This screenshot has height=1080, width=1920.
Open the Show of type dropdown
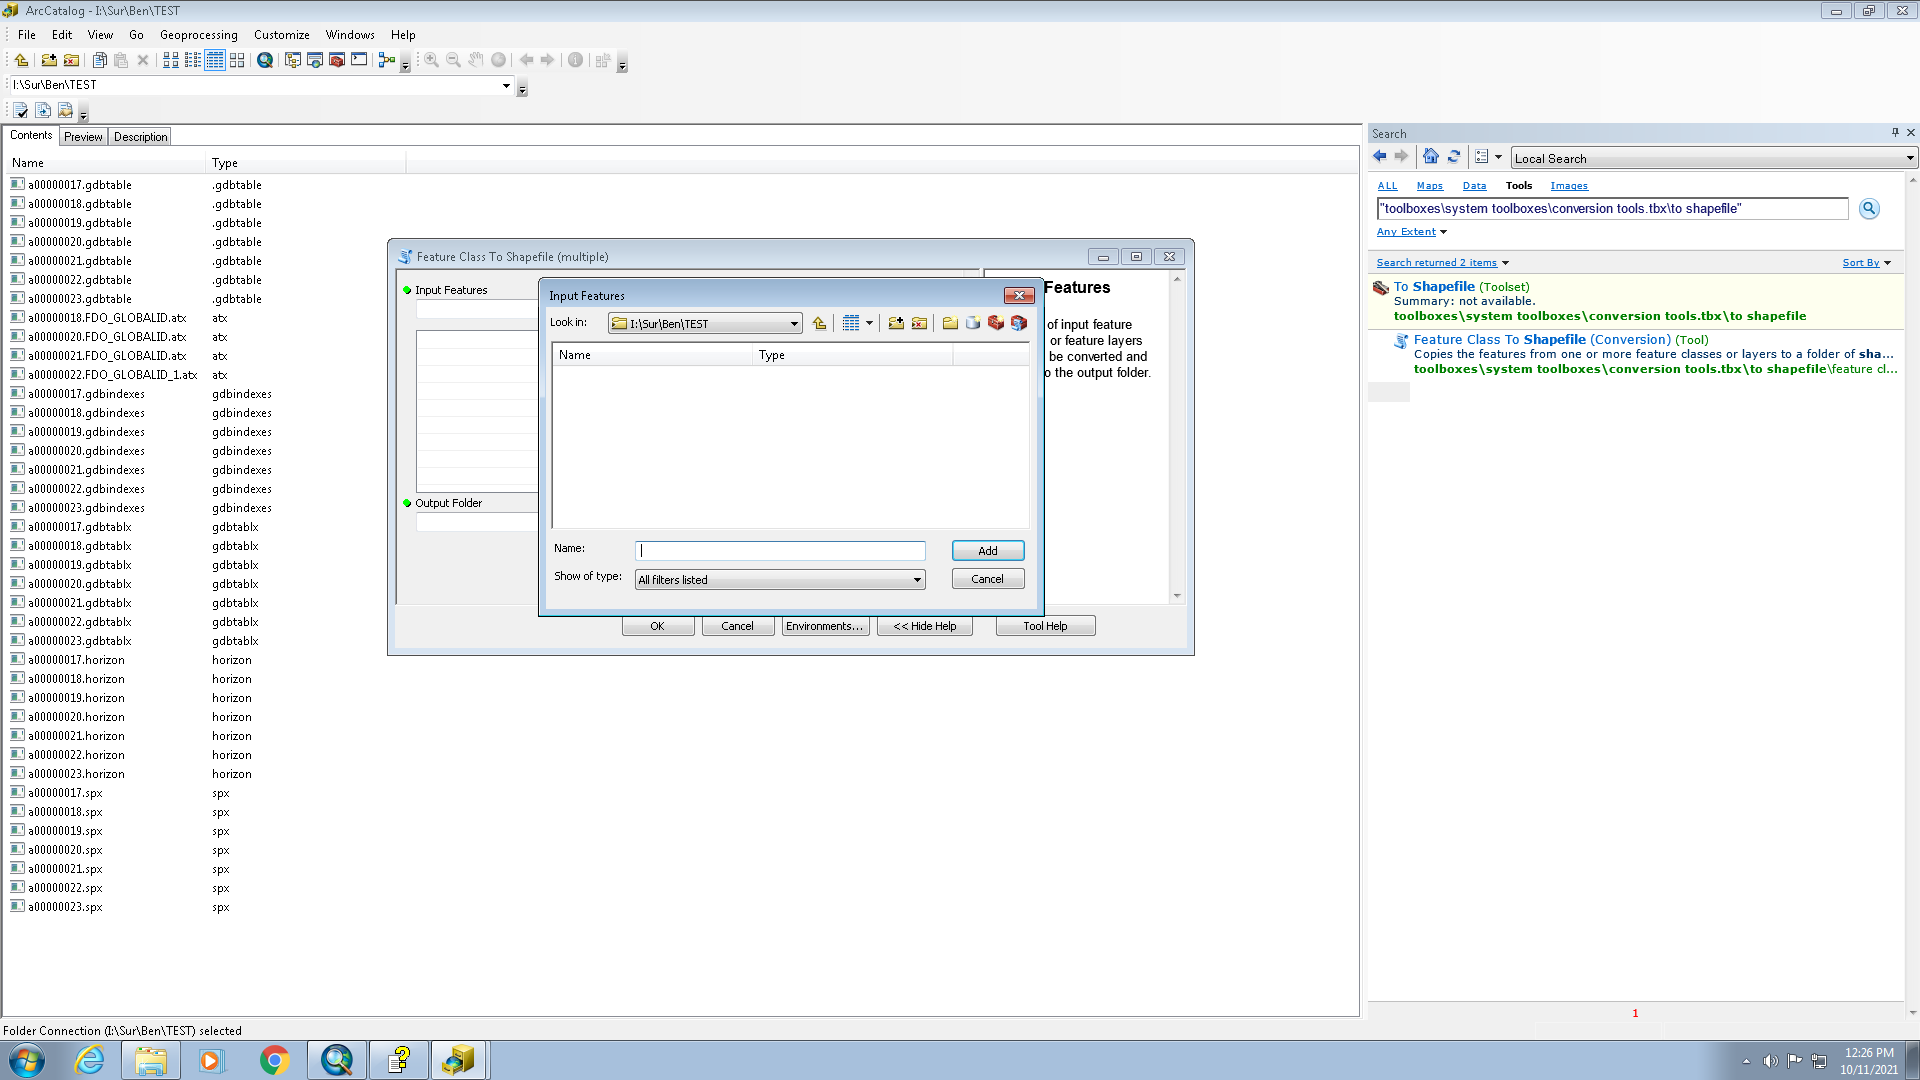click(x=916, y=580)
